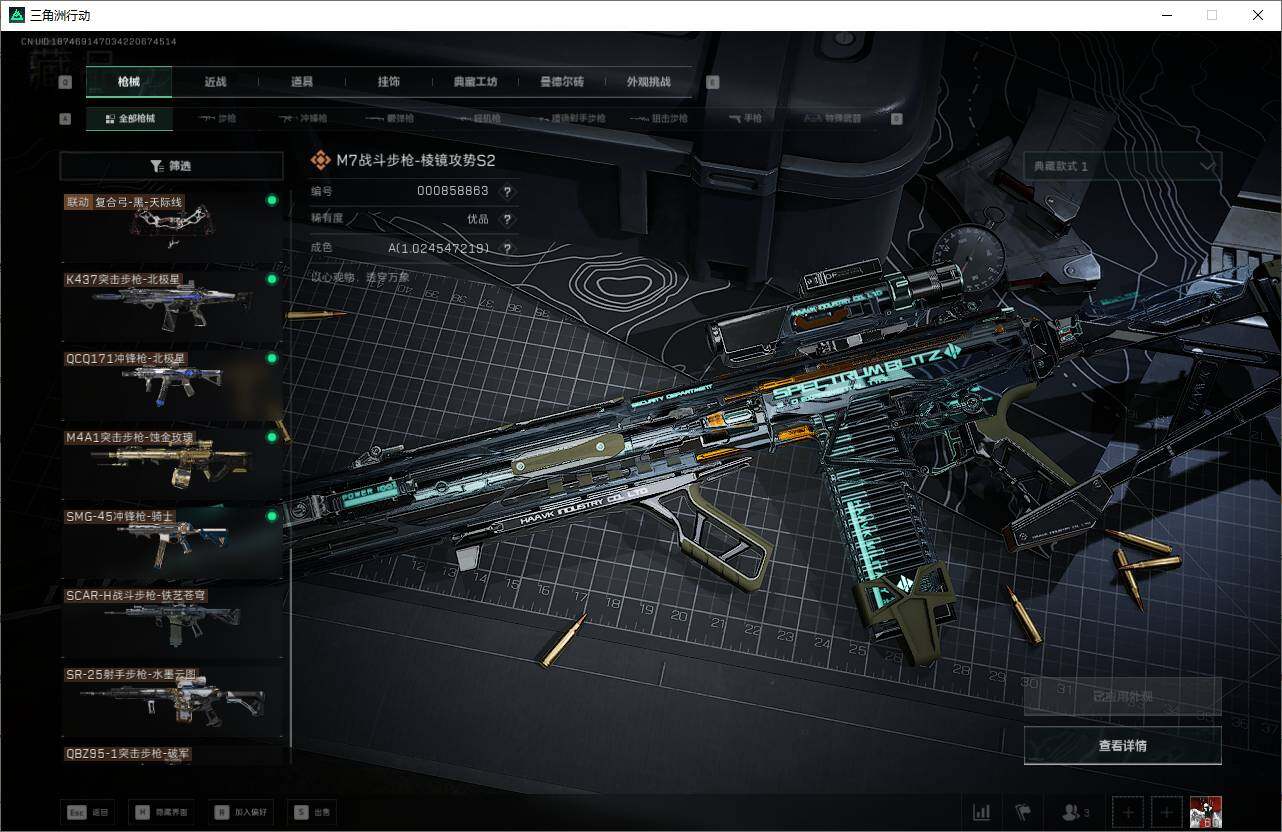Click the serial number 000858863
The image size is (1282, 832).
pyautogui.click(x=453, y=191)
